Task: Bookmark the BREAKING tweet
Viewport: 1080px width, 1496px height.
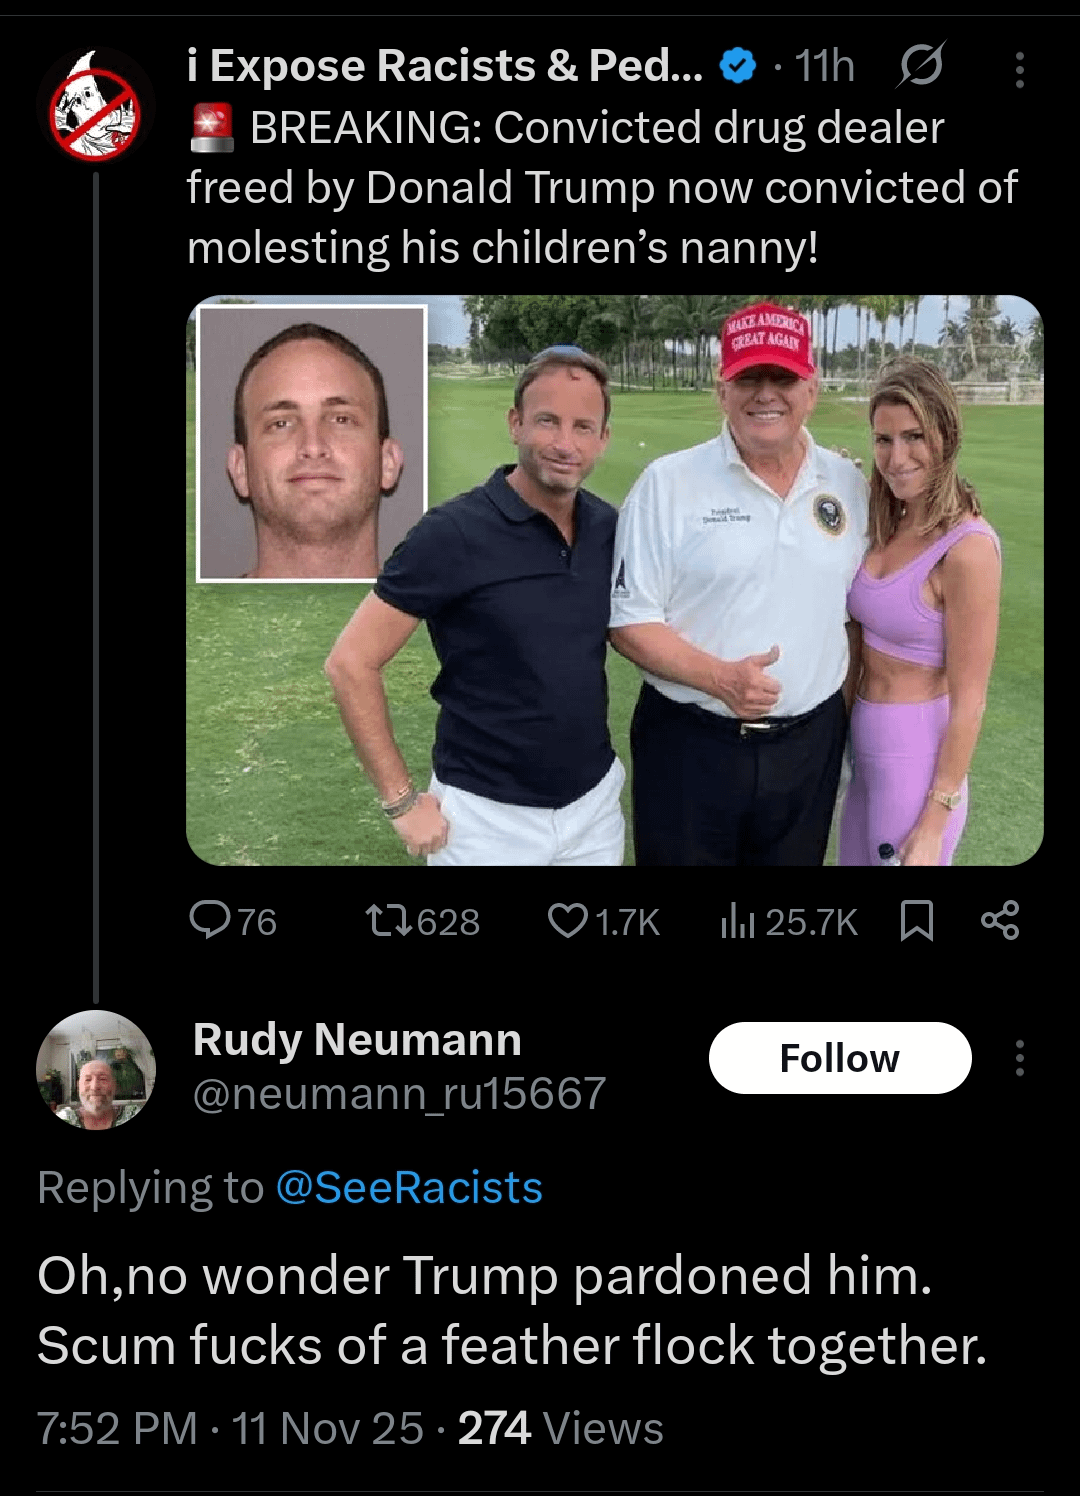Action: [916, 920]
